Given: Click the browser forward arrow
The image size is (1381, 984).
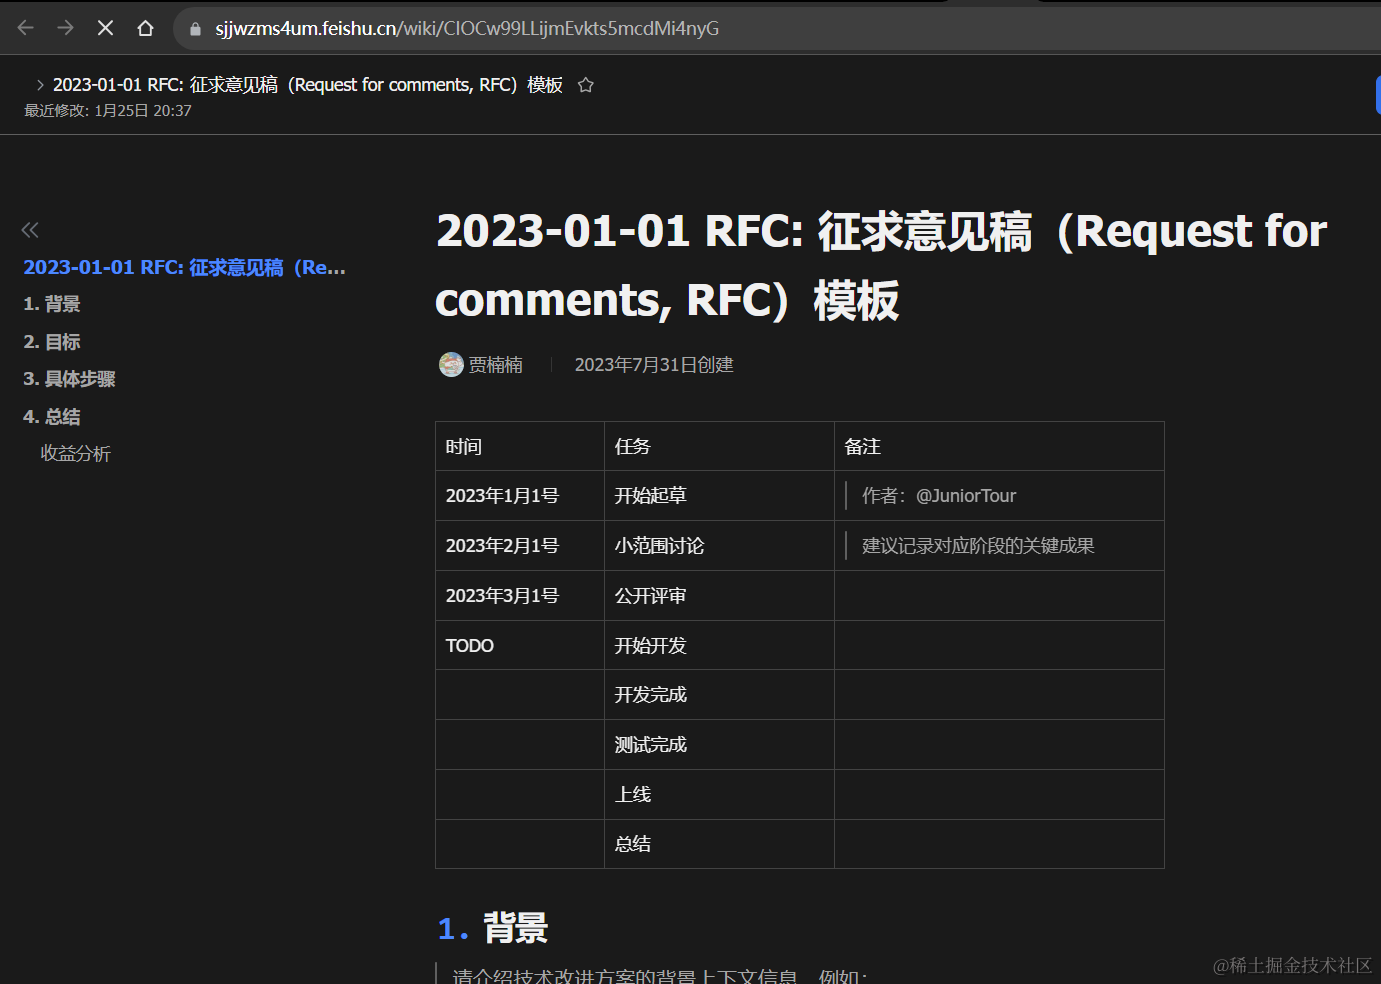Looking at the screenshot, I should (x=66, y=28).
